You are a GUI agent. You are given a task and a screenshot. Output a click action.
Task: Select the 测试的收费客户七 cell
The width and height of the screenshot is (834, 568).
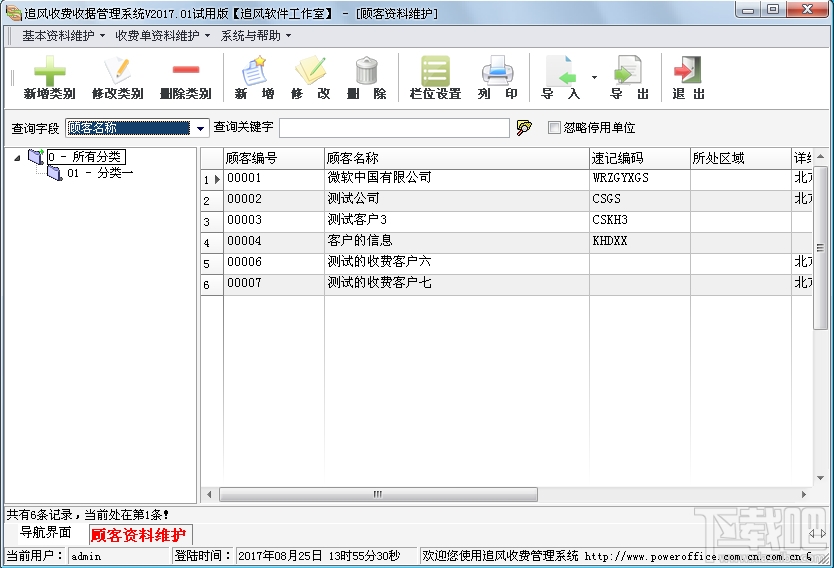pos(456,283)
